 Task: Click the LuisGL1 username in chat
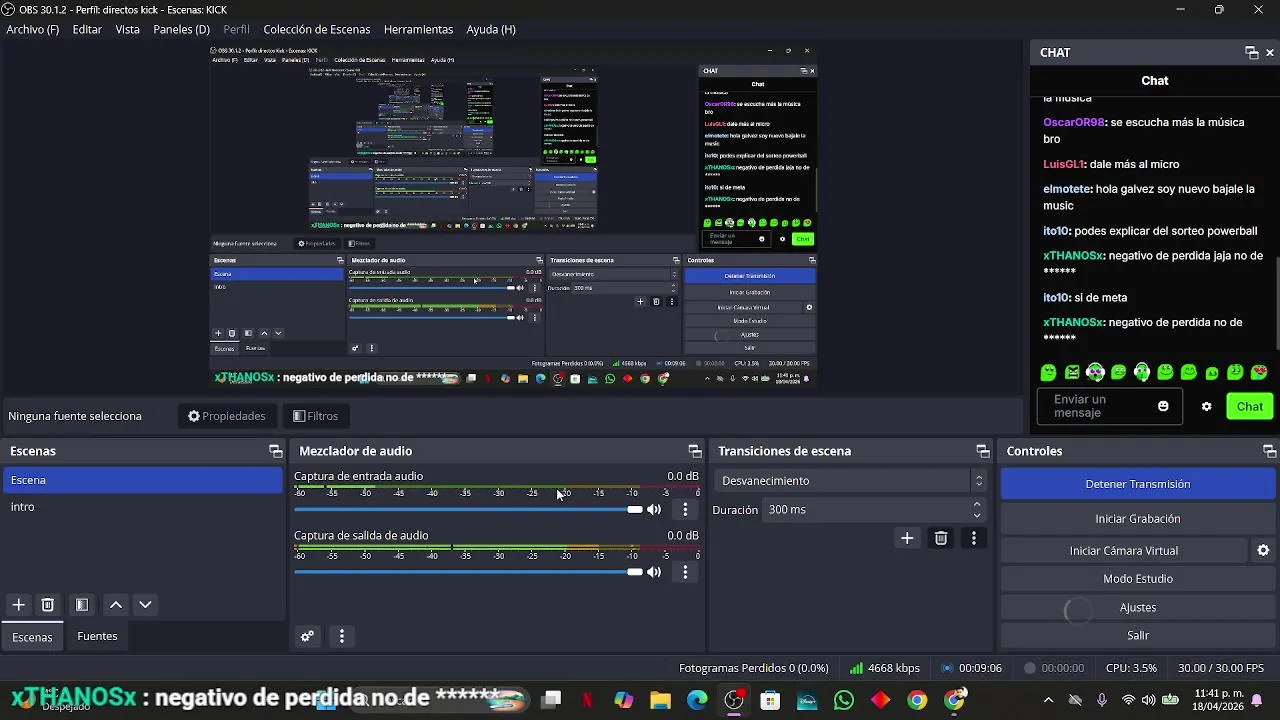[x=1063, y=164]
